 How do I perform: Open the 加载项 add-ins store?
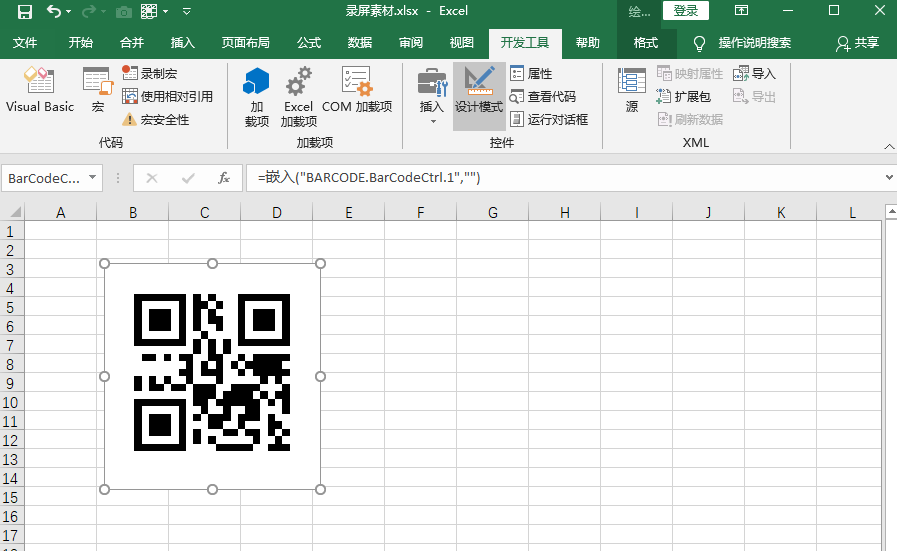(256, 97)
